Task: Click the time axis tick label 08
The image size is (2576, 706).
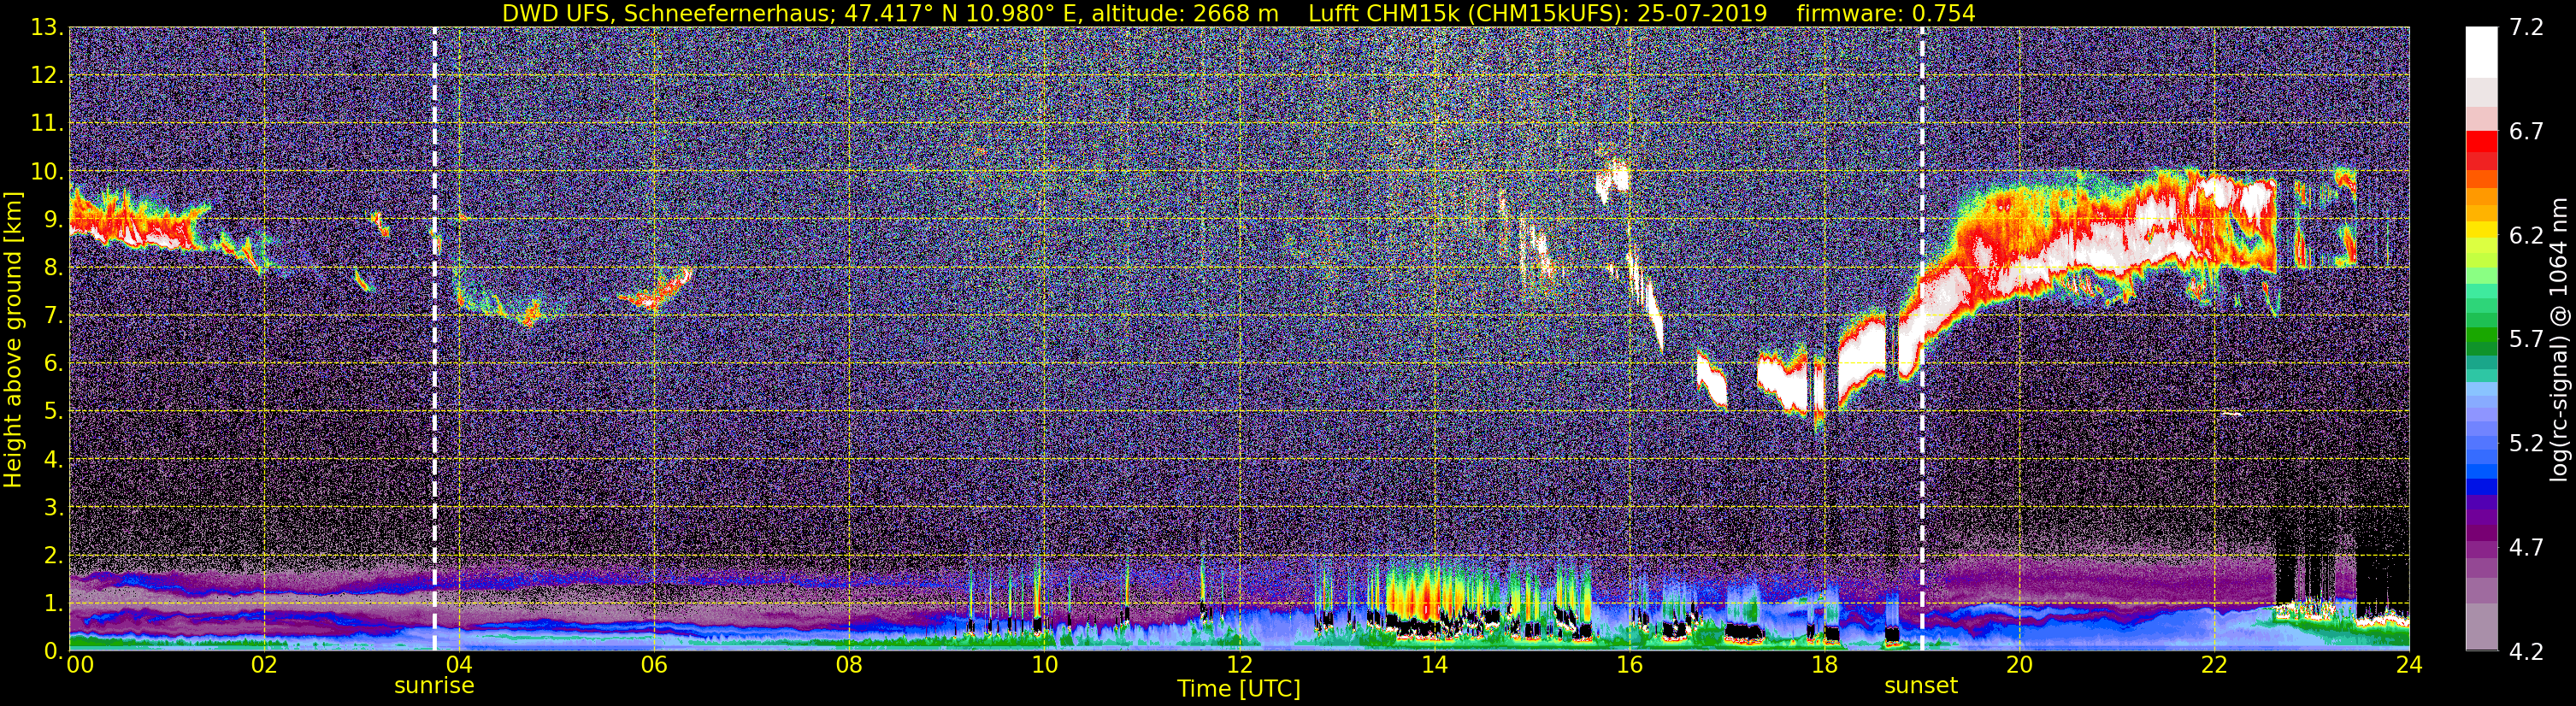Action: [849, 666]
